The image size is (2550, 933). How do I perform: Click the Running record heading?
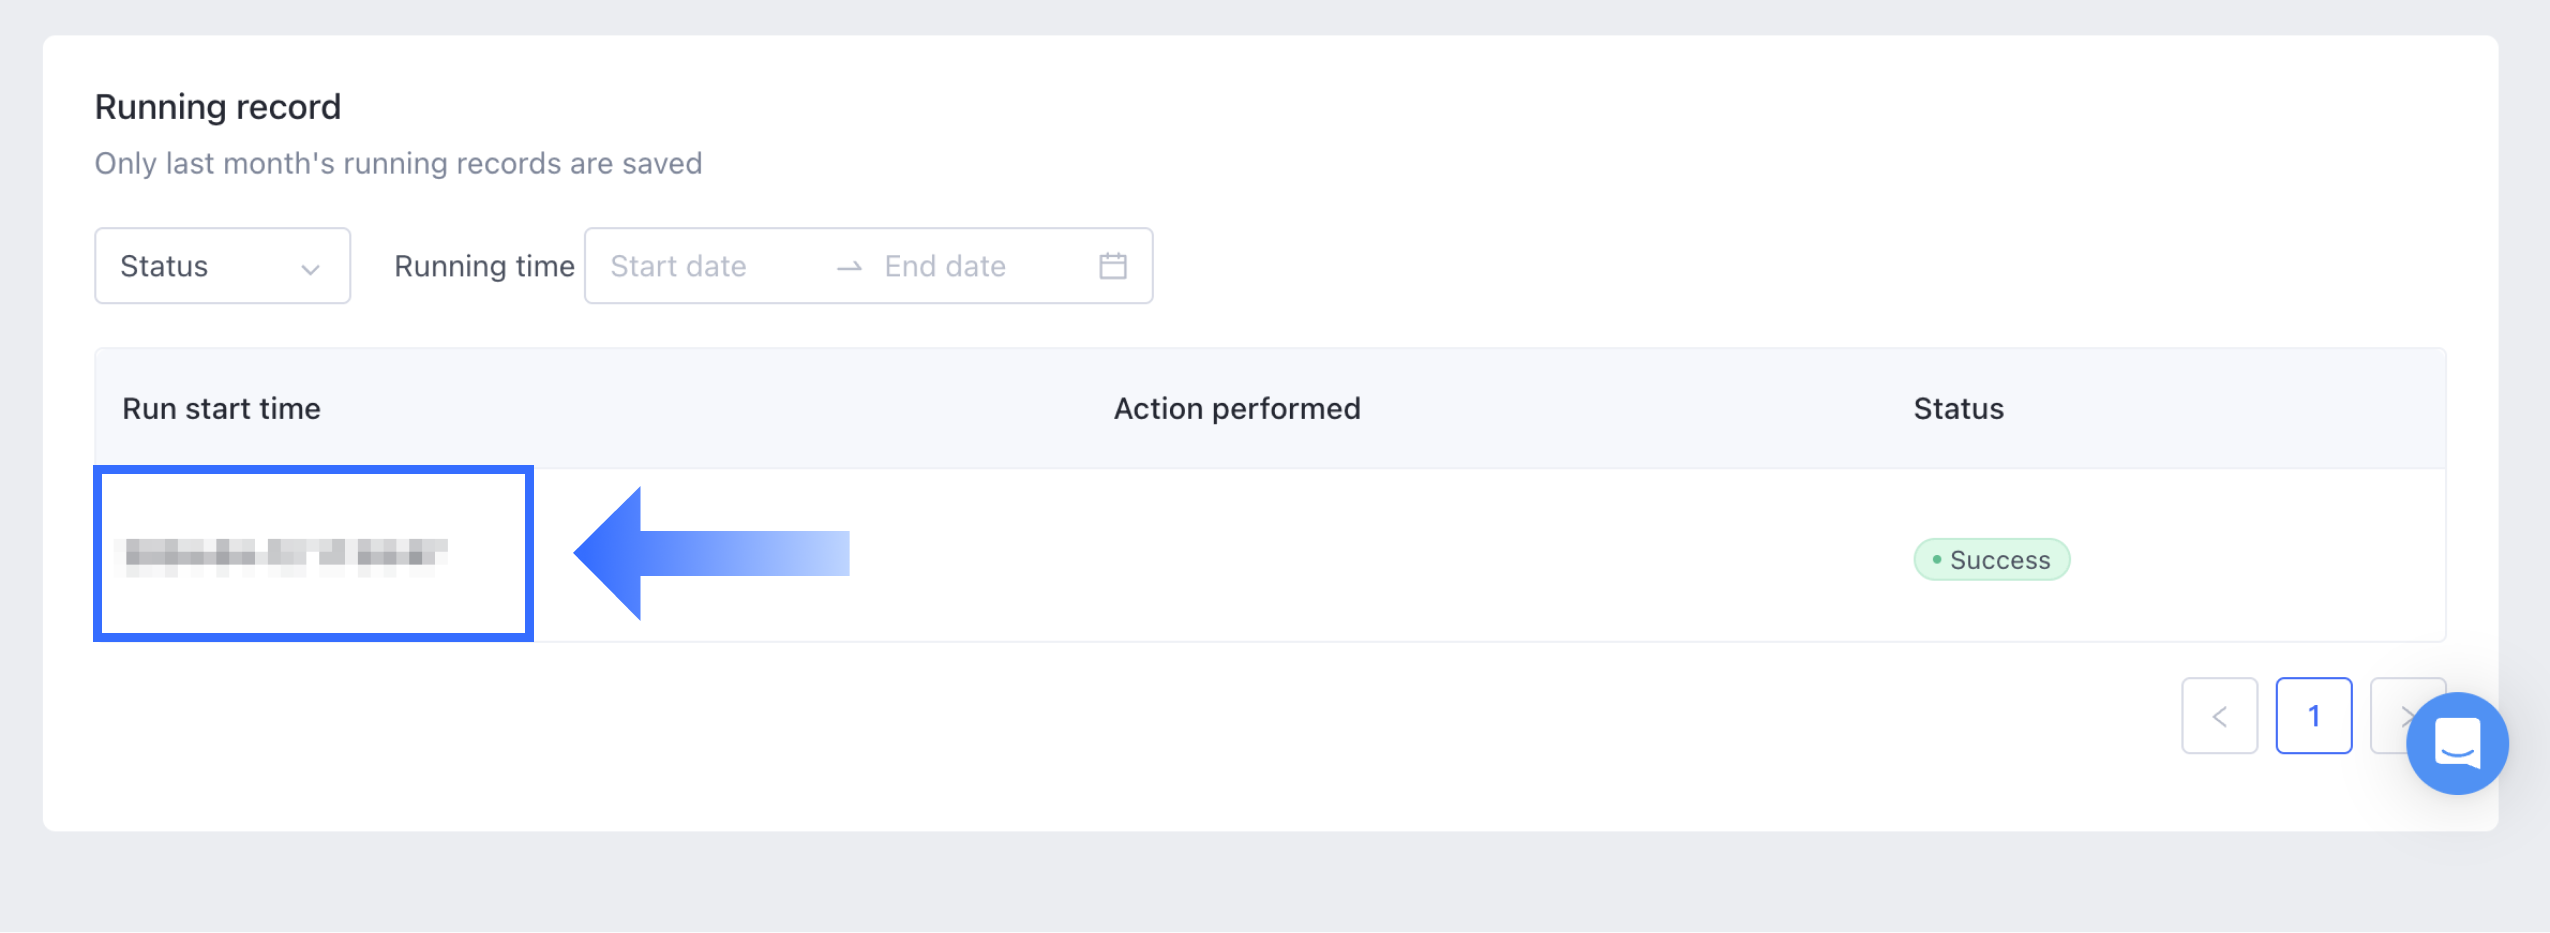click(x=218, y=107)
